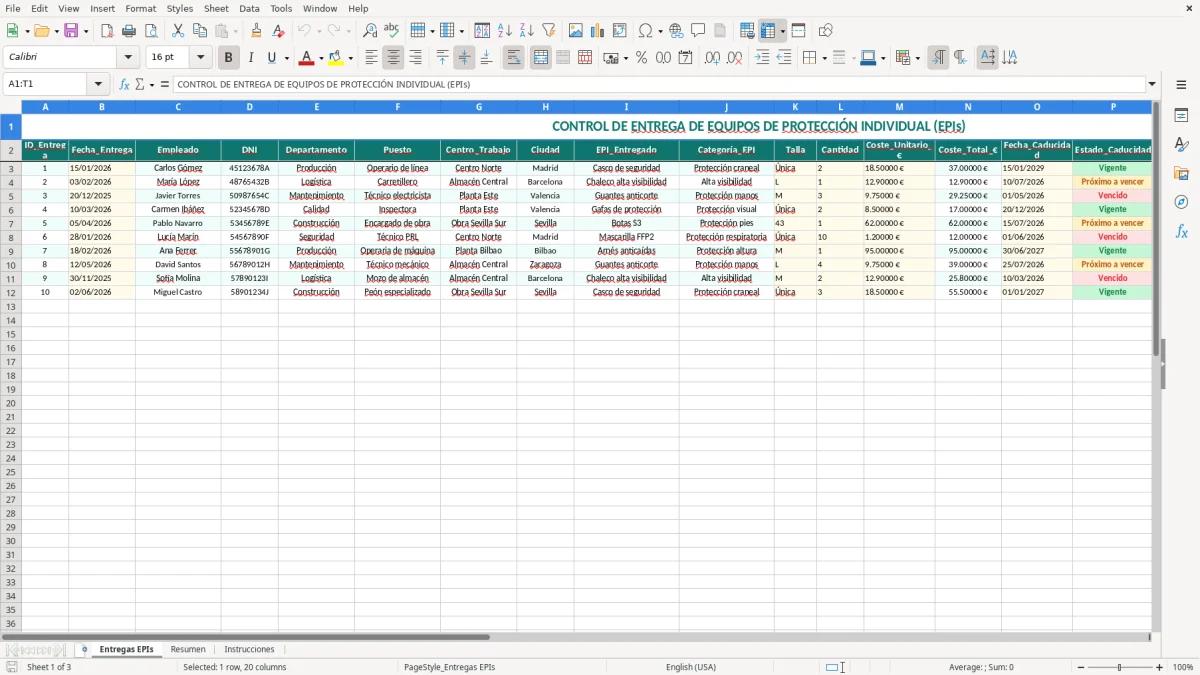Insert a chart using the toolbar icon

(x=598, y=31)
